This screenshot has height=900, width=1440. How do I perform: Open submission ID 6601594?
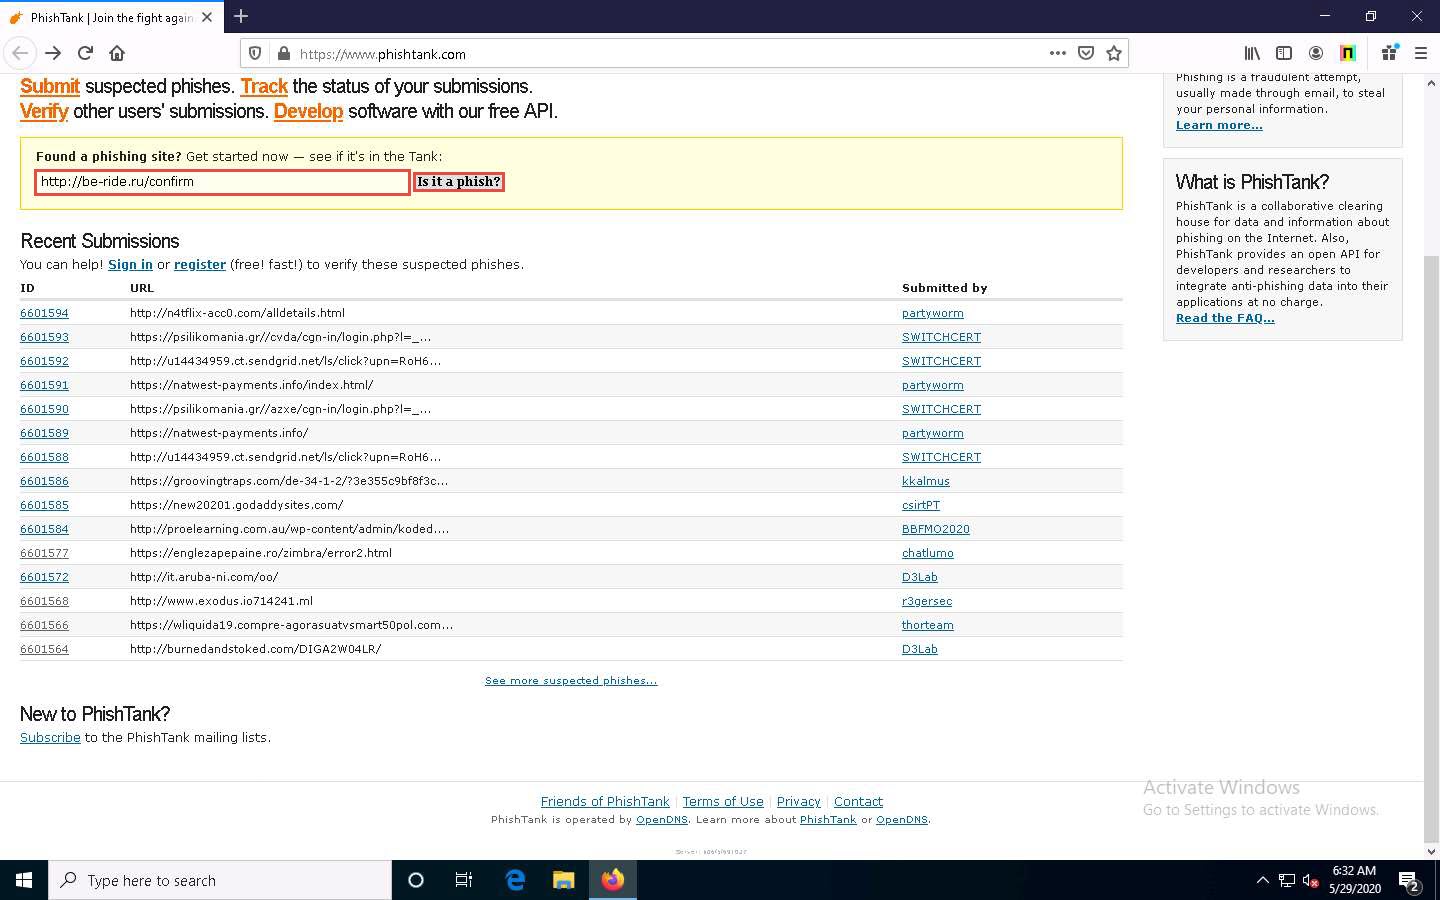[x=44, y=313]
